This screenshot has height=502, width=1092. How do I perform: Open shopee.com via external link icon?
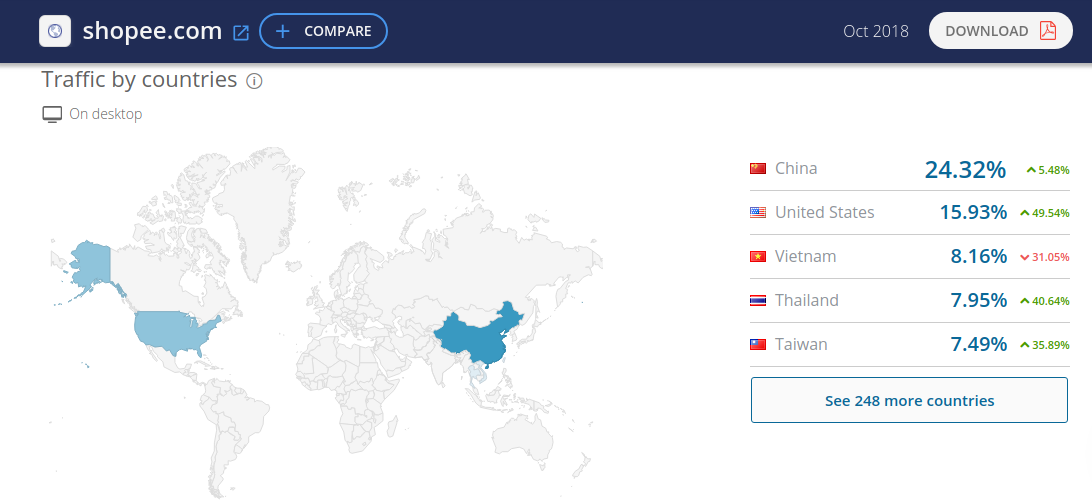pos(241,32)
